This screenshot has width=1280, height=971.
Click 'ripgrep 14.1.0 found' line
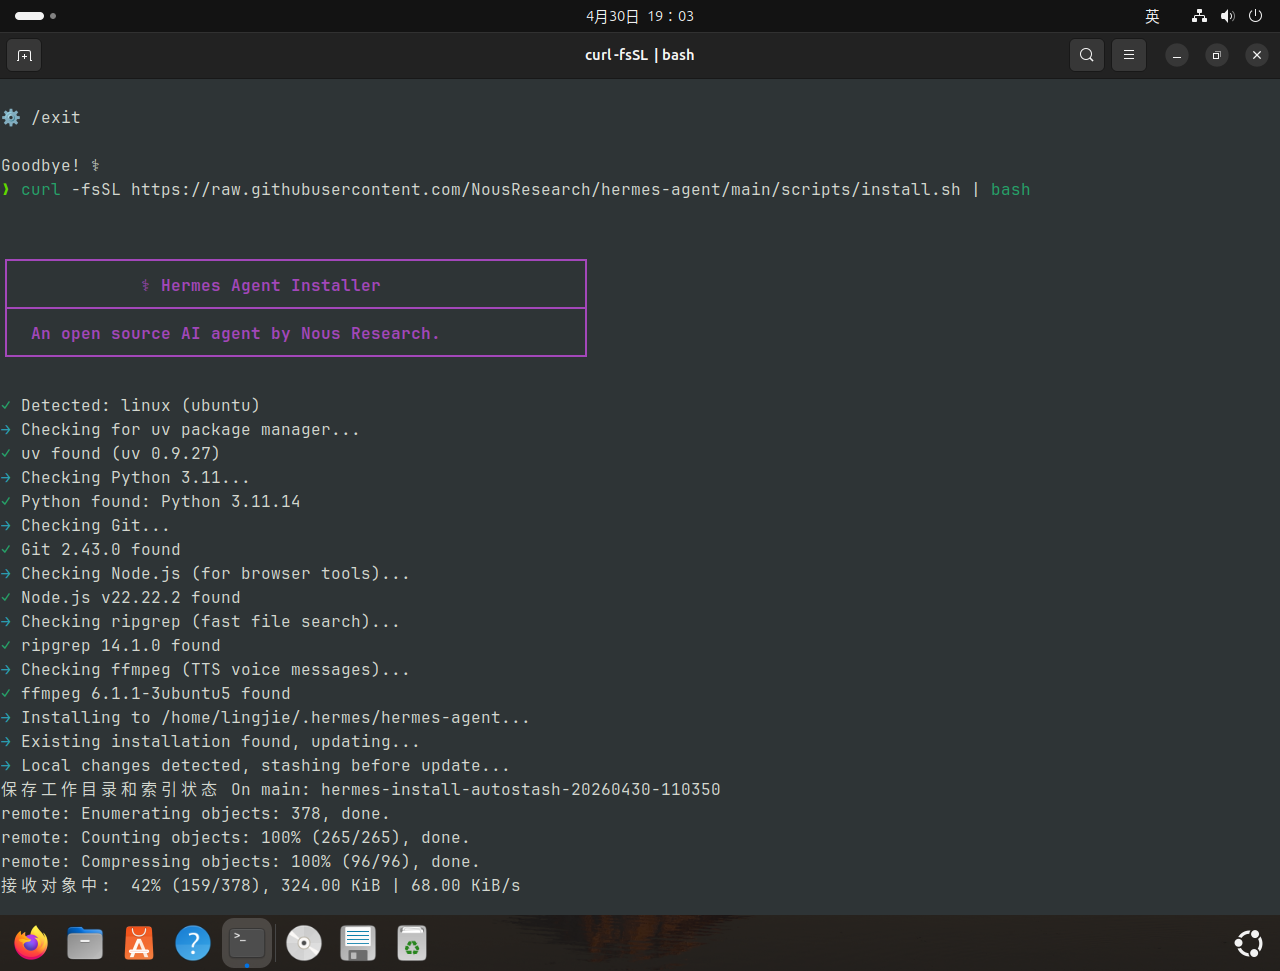pyautogui.click(x=111, y=645)
